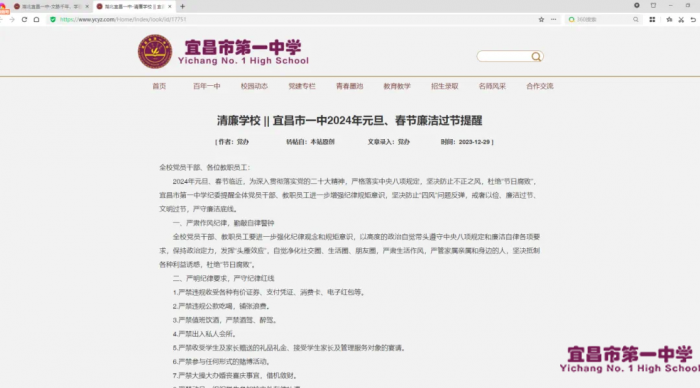Switch to the first browser tab
700x388 pixels.
click(x=50, y=7)
